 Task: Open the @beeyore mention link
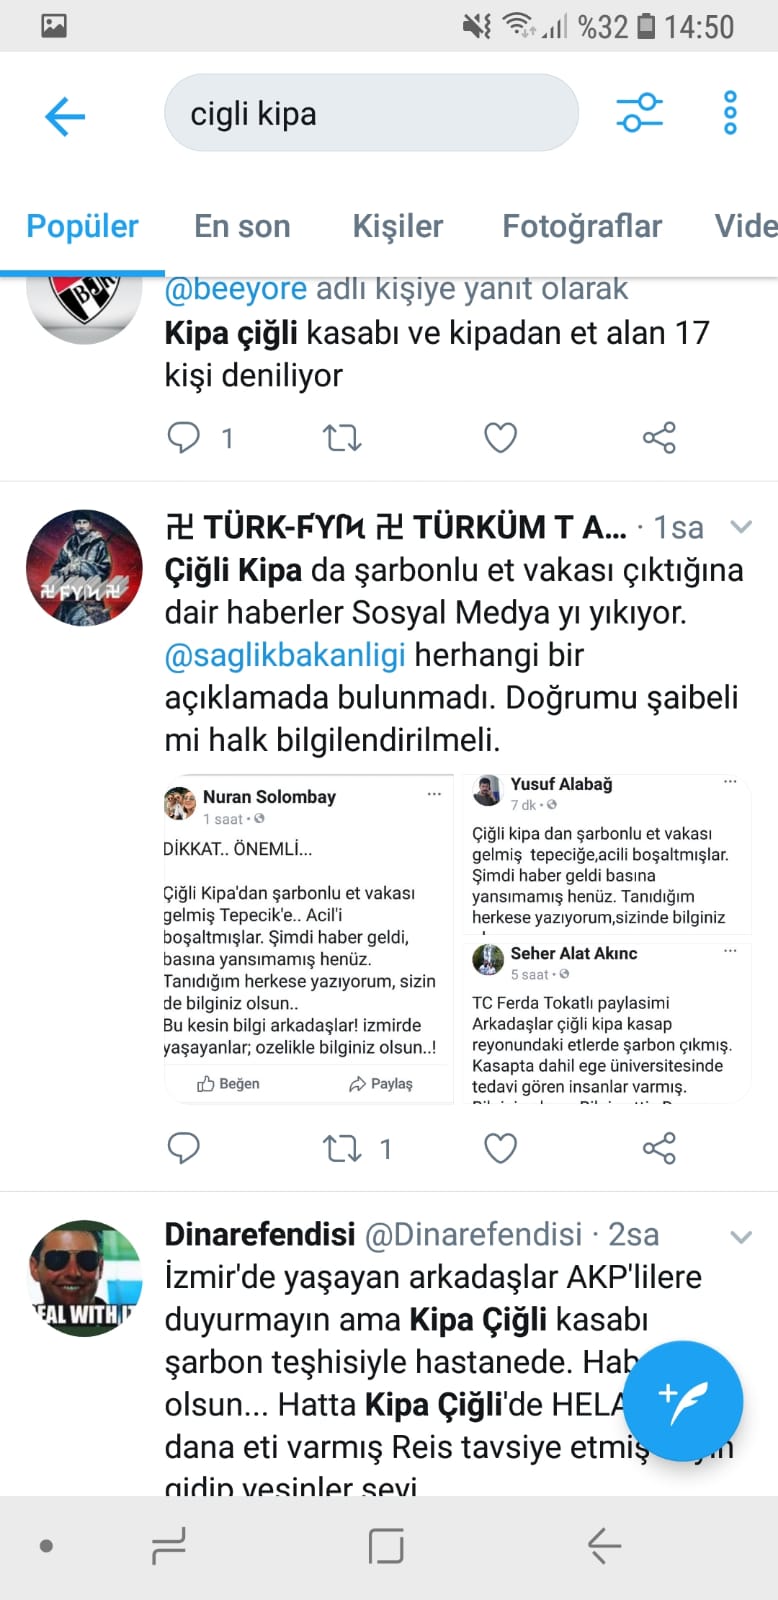click(236, 289)
